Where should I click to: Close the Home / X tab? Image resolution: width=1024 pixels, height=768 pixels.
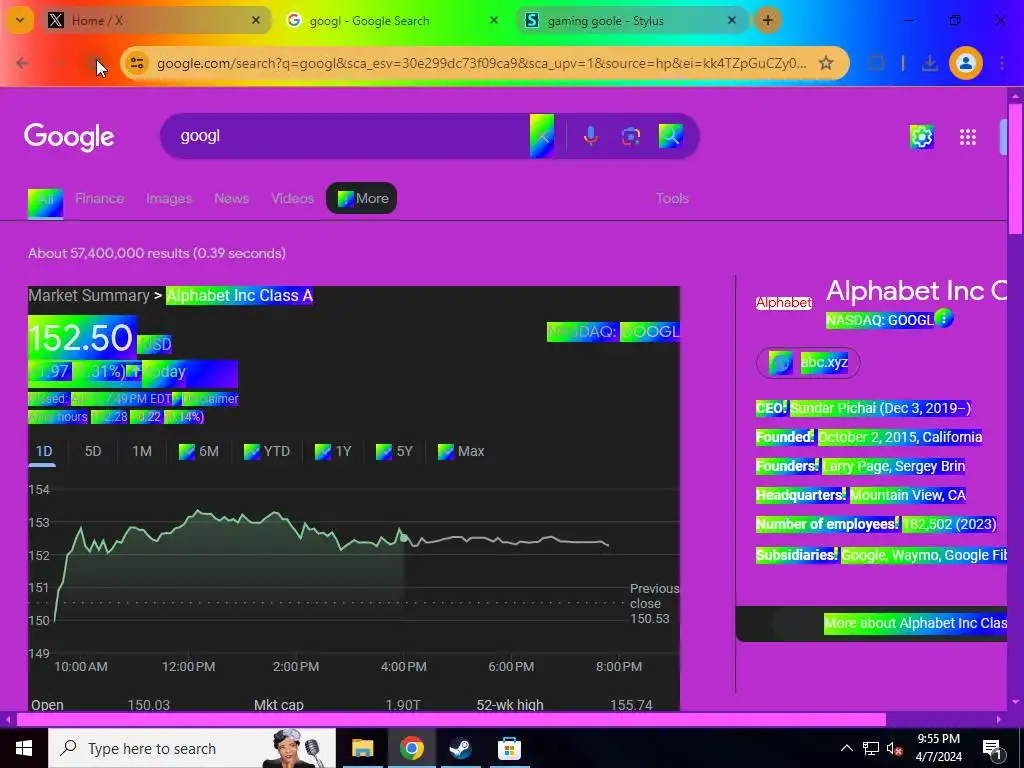256,20
